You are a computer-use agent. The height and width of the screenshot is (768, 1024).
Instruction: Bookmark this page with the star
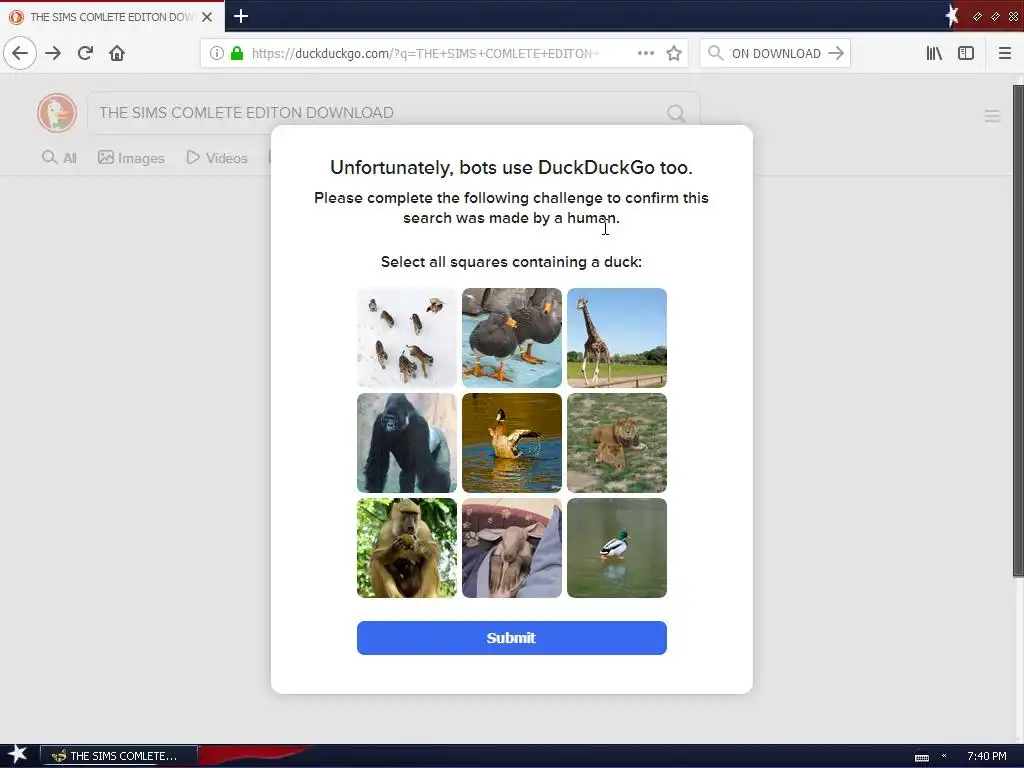[x=674, y=53]
